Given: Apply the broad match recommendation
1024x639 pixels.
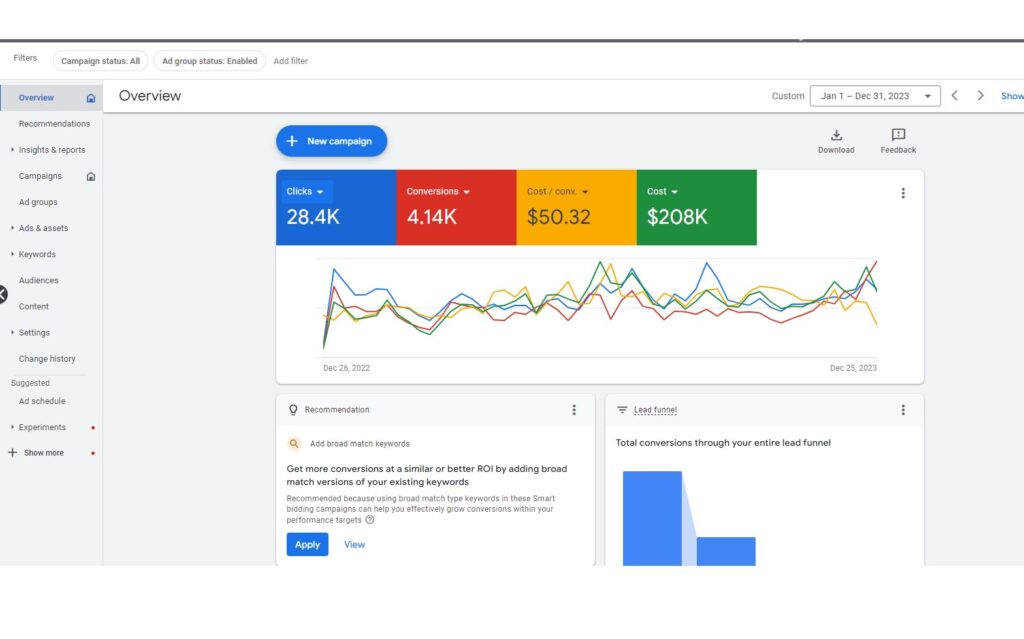Looking at the screenshot, I should tap(307, 545).
